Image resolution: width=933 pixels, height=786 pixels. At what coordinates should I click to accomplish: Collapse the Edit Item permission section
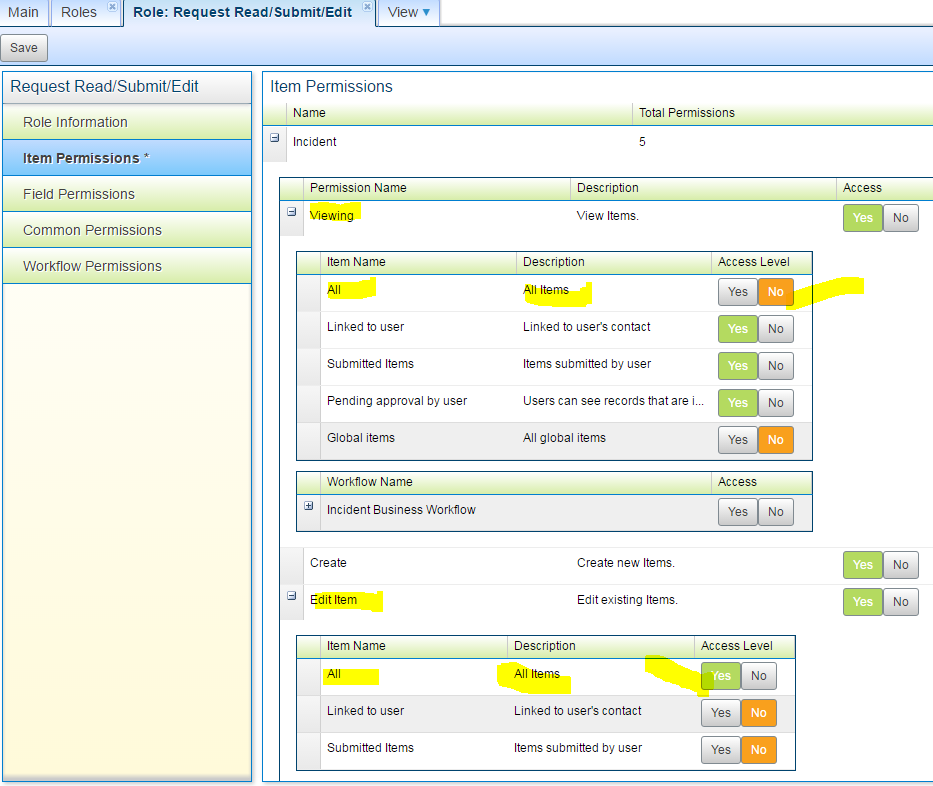click(x=292, y=596)
